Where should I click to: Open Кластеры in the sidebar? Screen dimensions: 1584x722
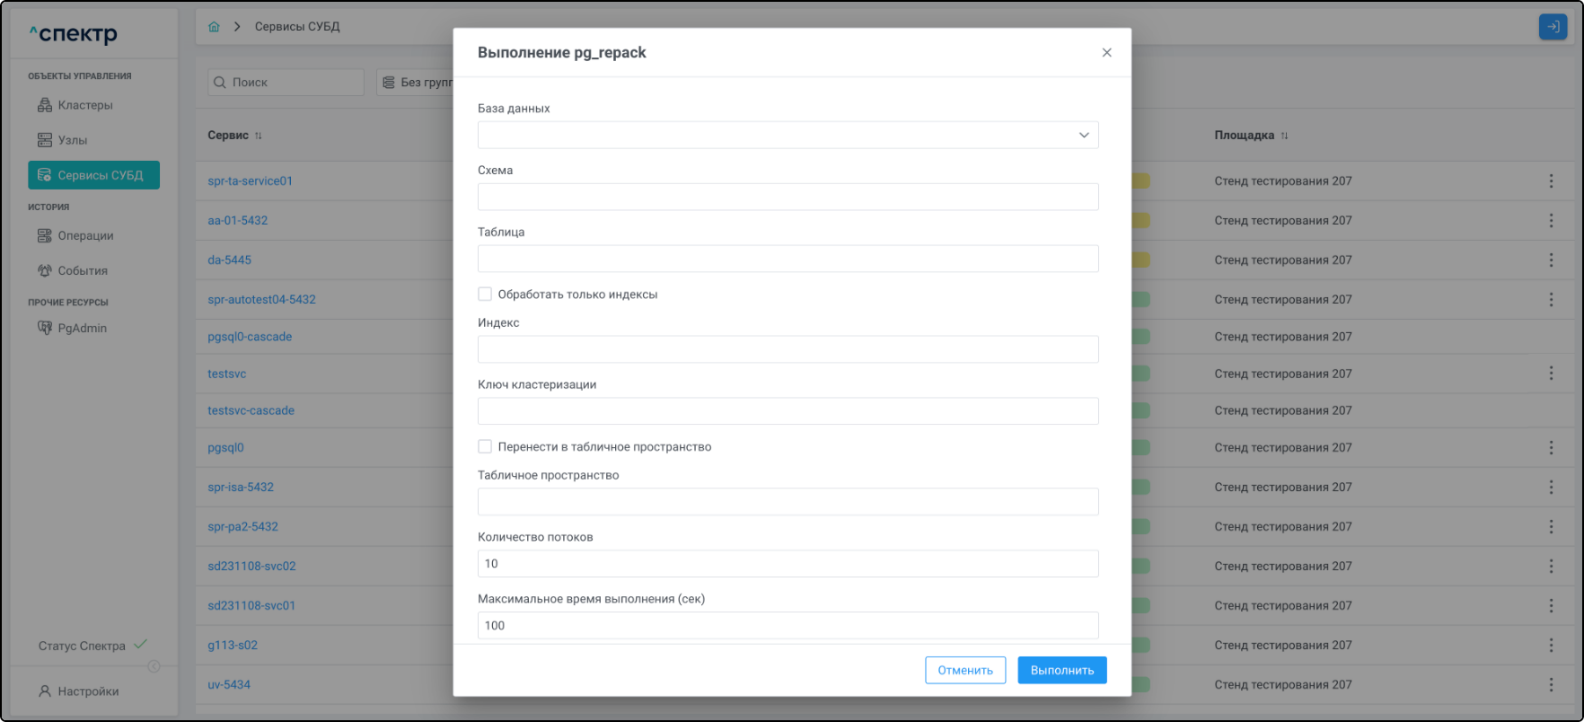85,105
